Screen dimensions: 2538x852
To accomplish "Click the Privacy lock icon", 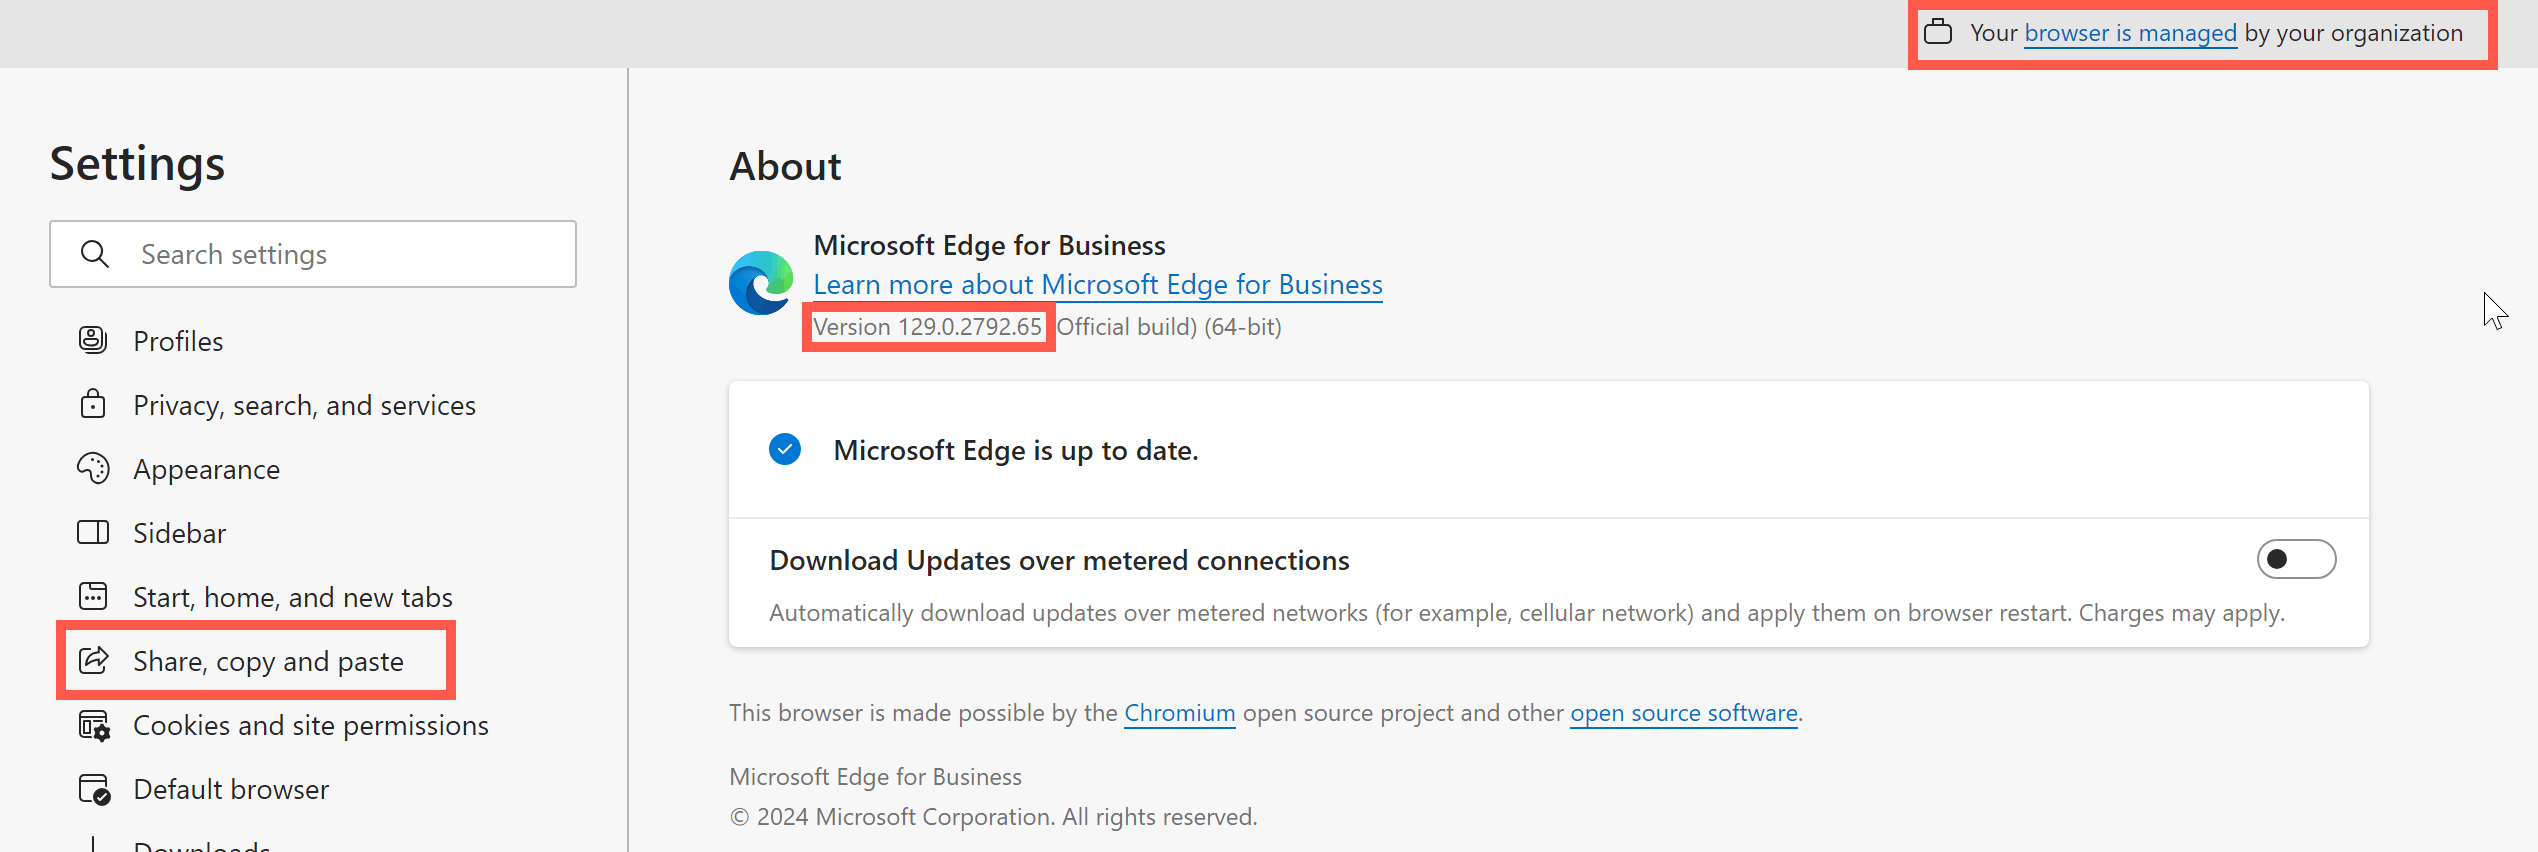I will point(93,404).
